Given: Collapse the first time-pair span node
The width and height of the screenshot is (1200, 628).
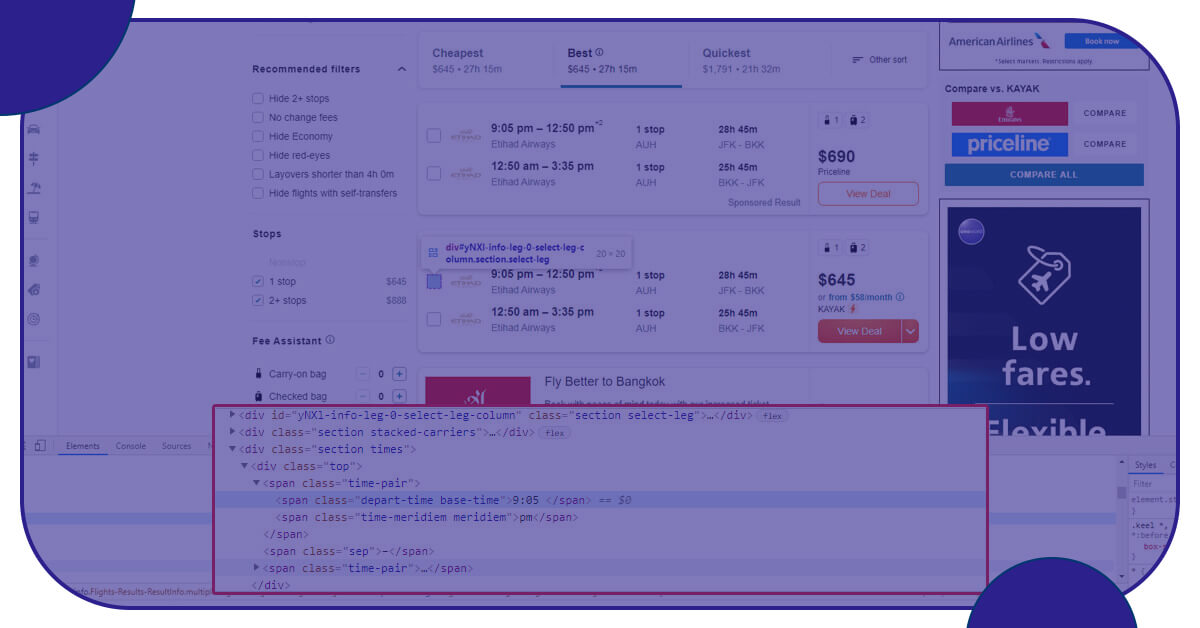Looking at the screenshot, I should 256,484.
